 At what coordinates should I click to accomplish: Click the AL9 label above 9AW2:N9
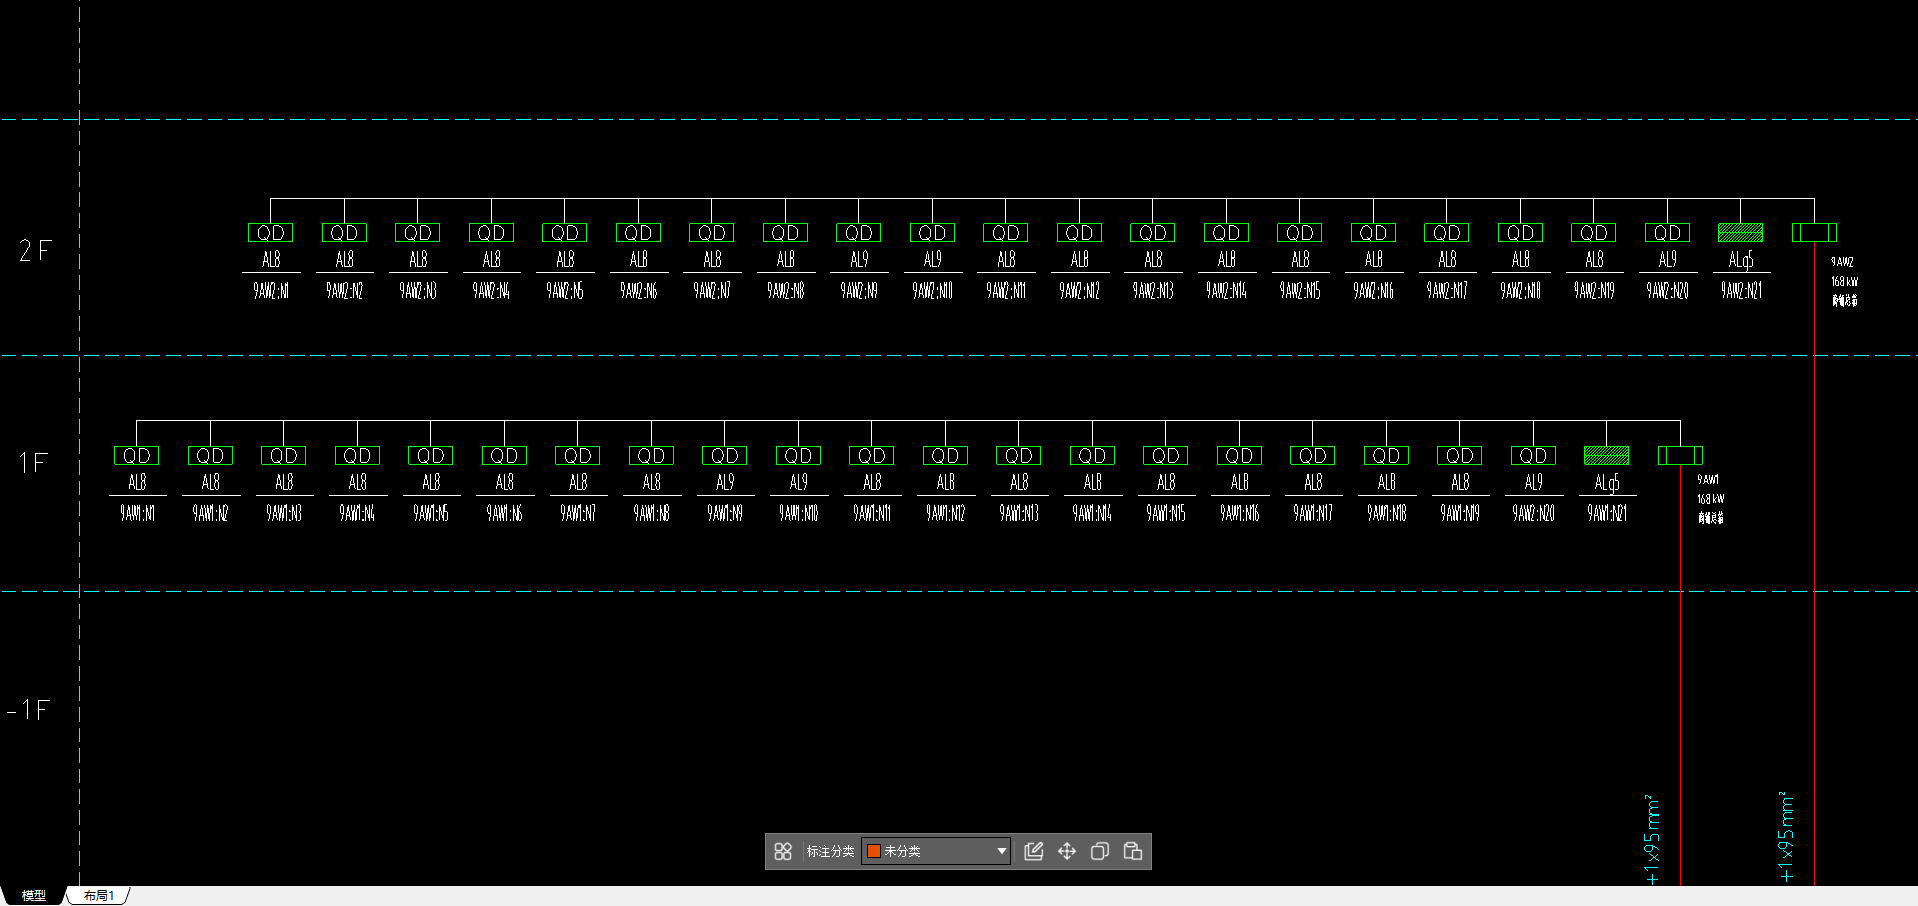(859, 259)
